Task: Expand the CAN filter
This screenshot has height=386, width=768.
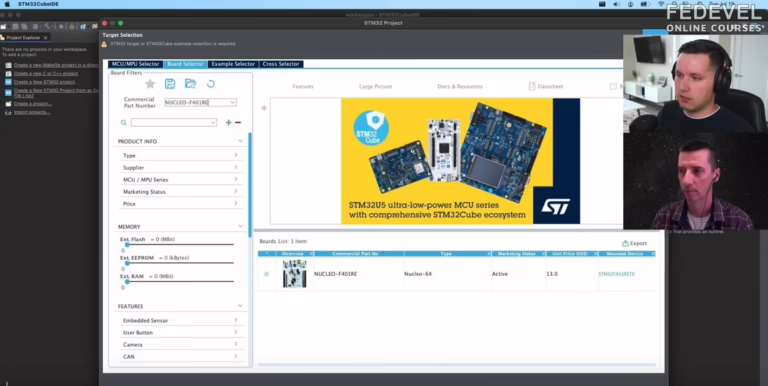Action: (236, 356)
